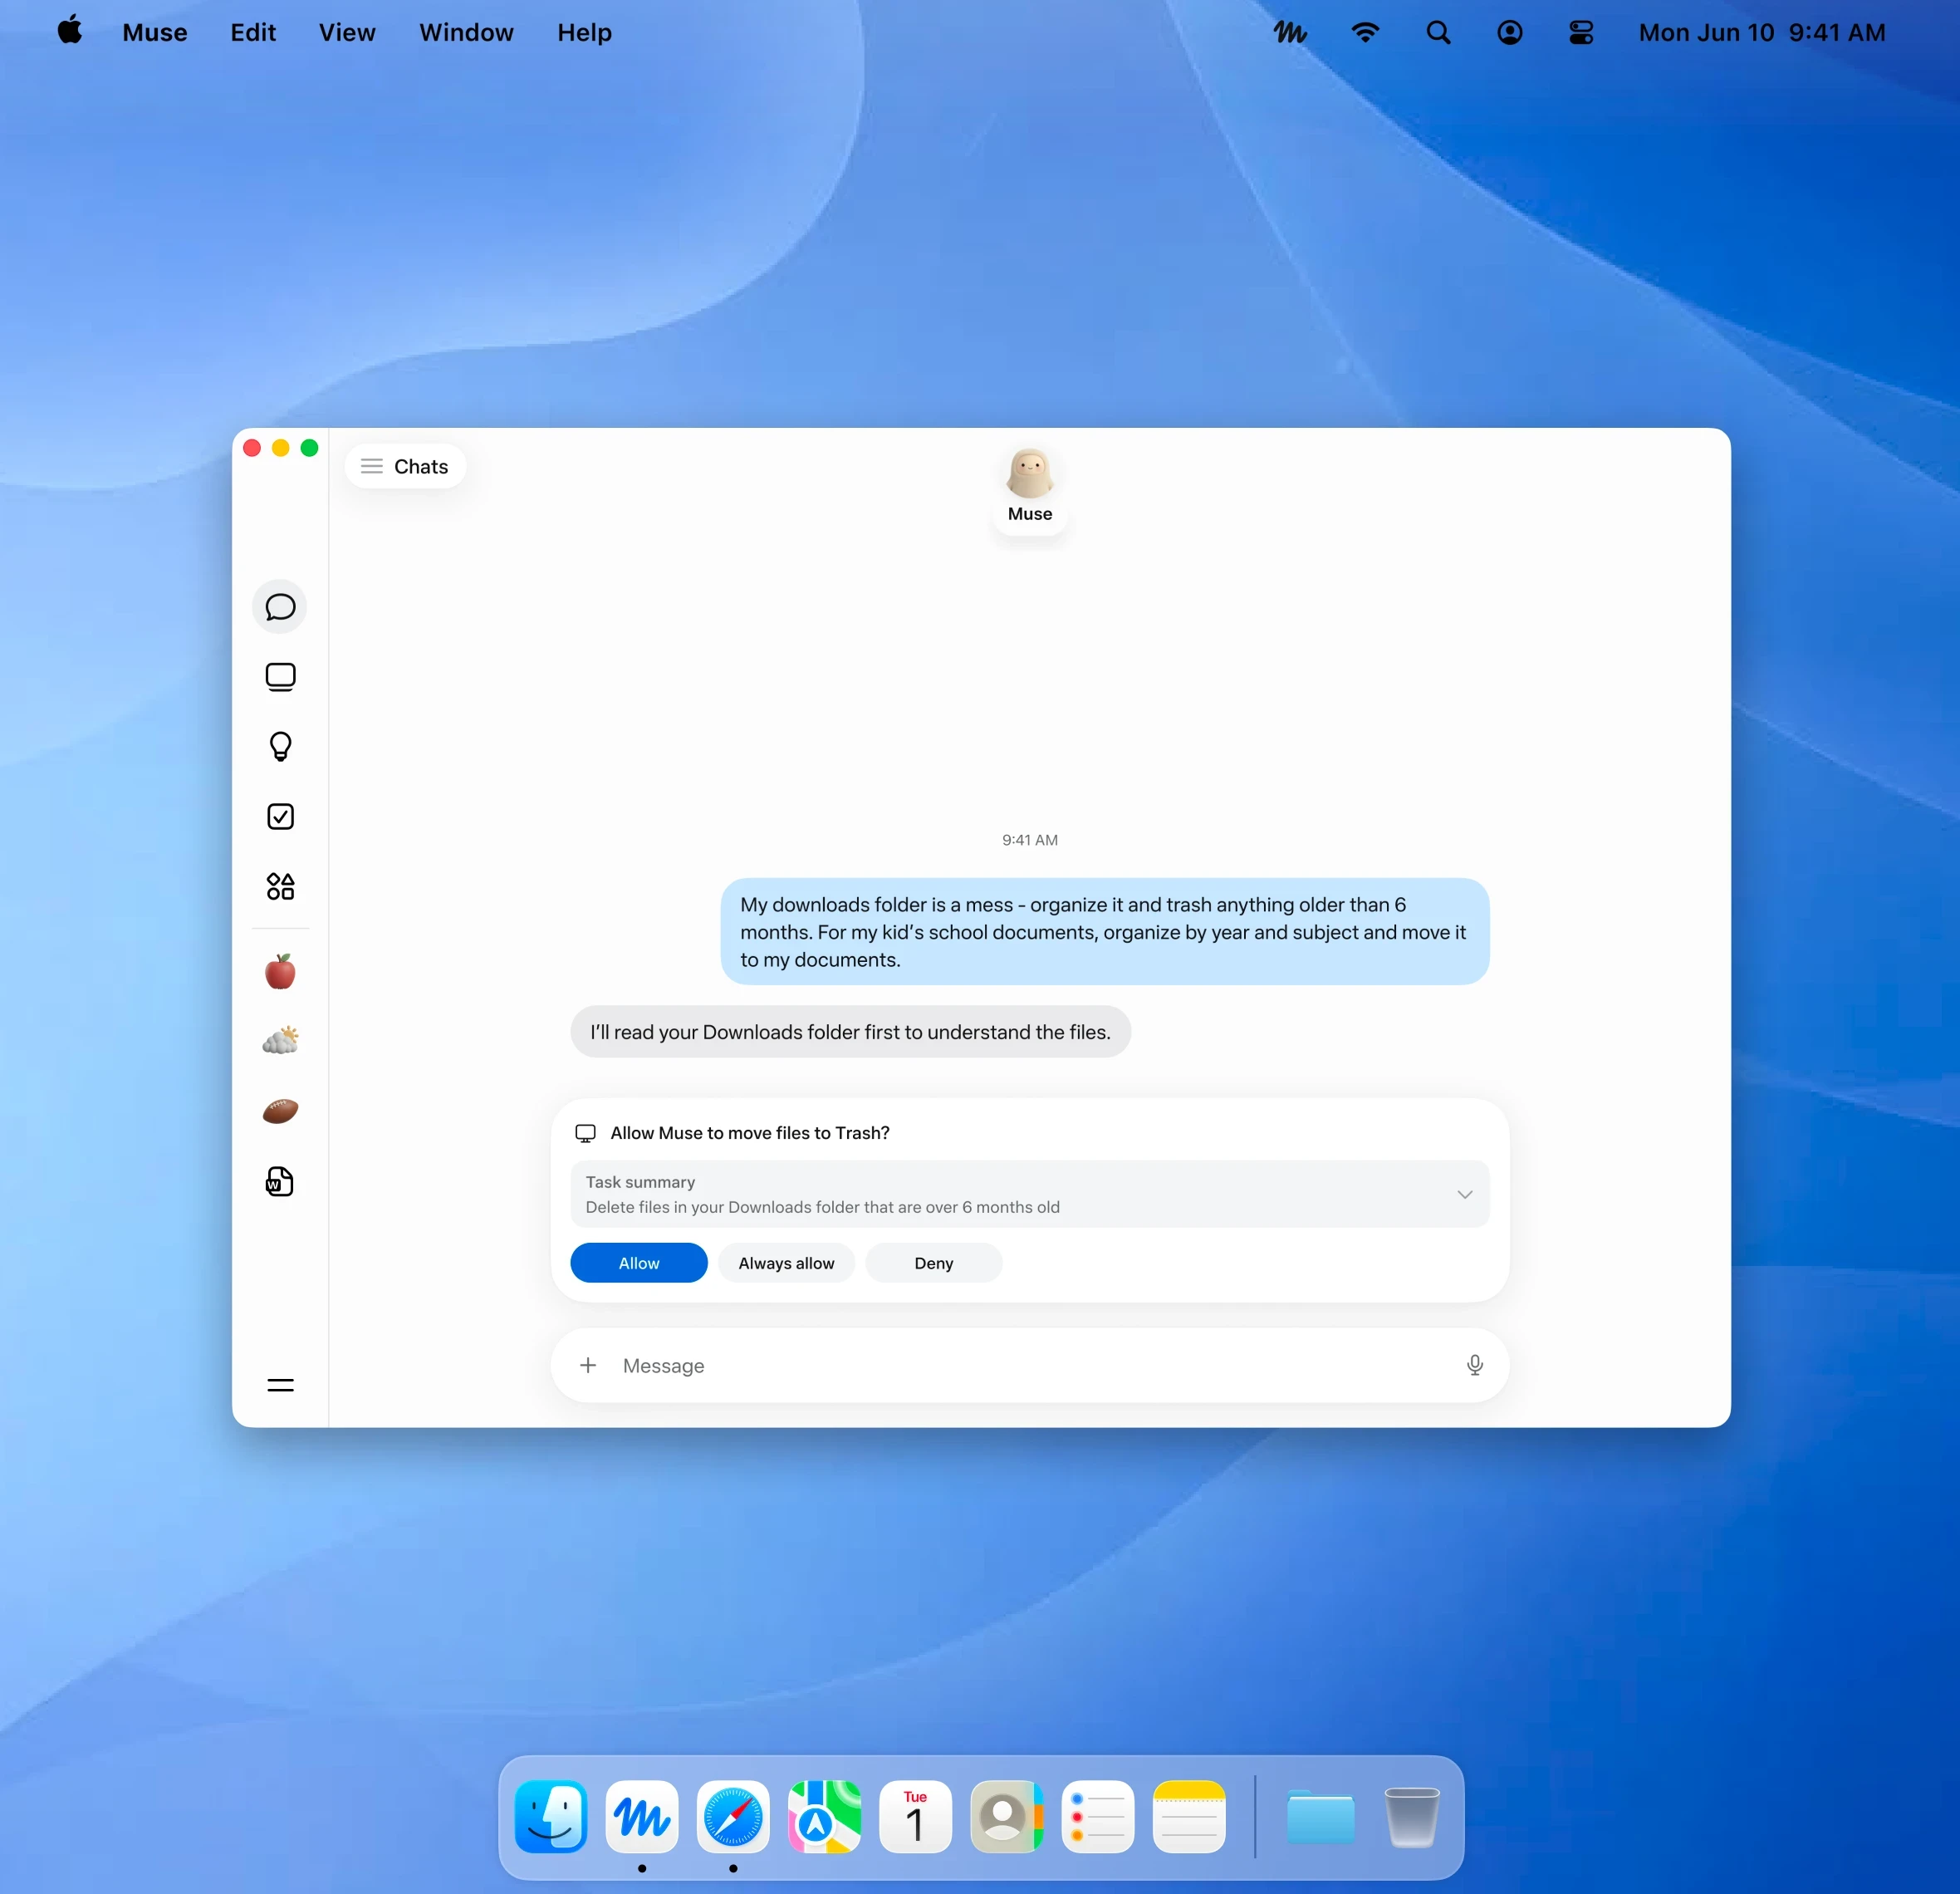
Task: Click the two-line menu icon at sidebar bottom
Action: [x=280, y=1385]
